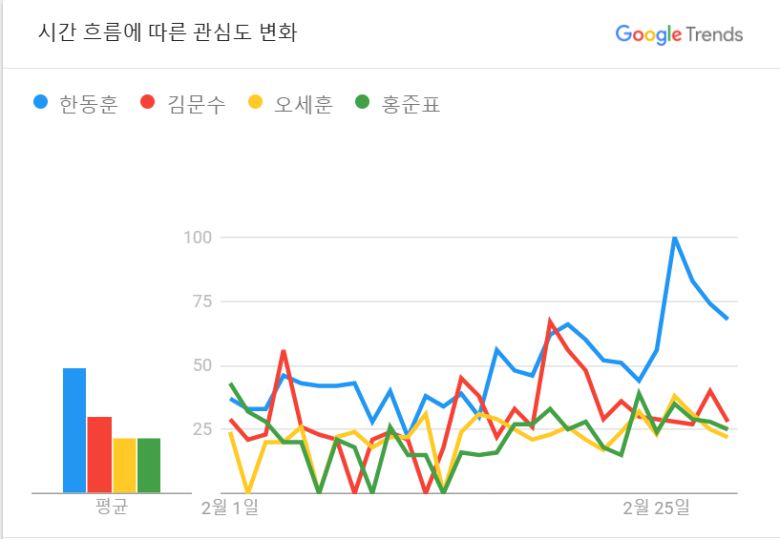Click the yellow dot beside 오세훈

click(x=256, y=102)
